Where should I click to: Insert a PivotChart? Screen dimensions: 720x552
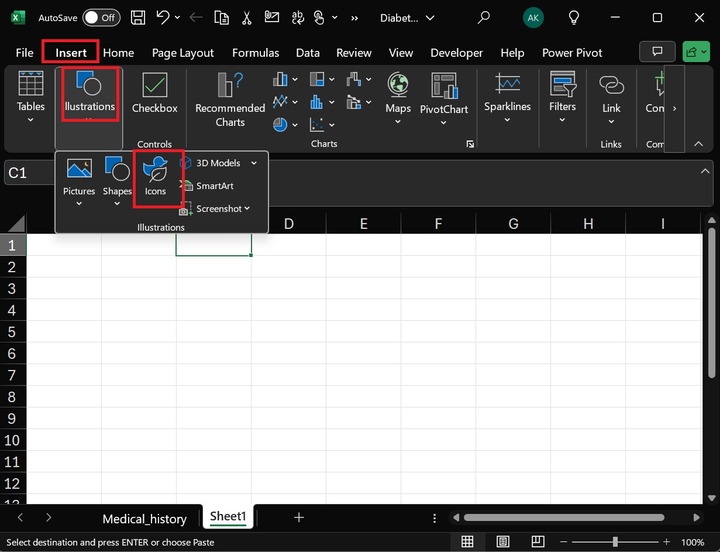coord(443,86)
